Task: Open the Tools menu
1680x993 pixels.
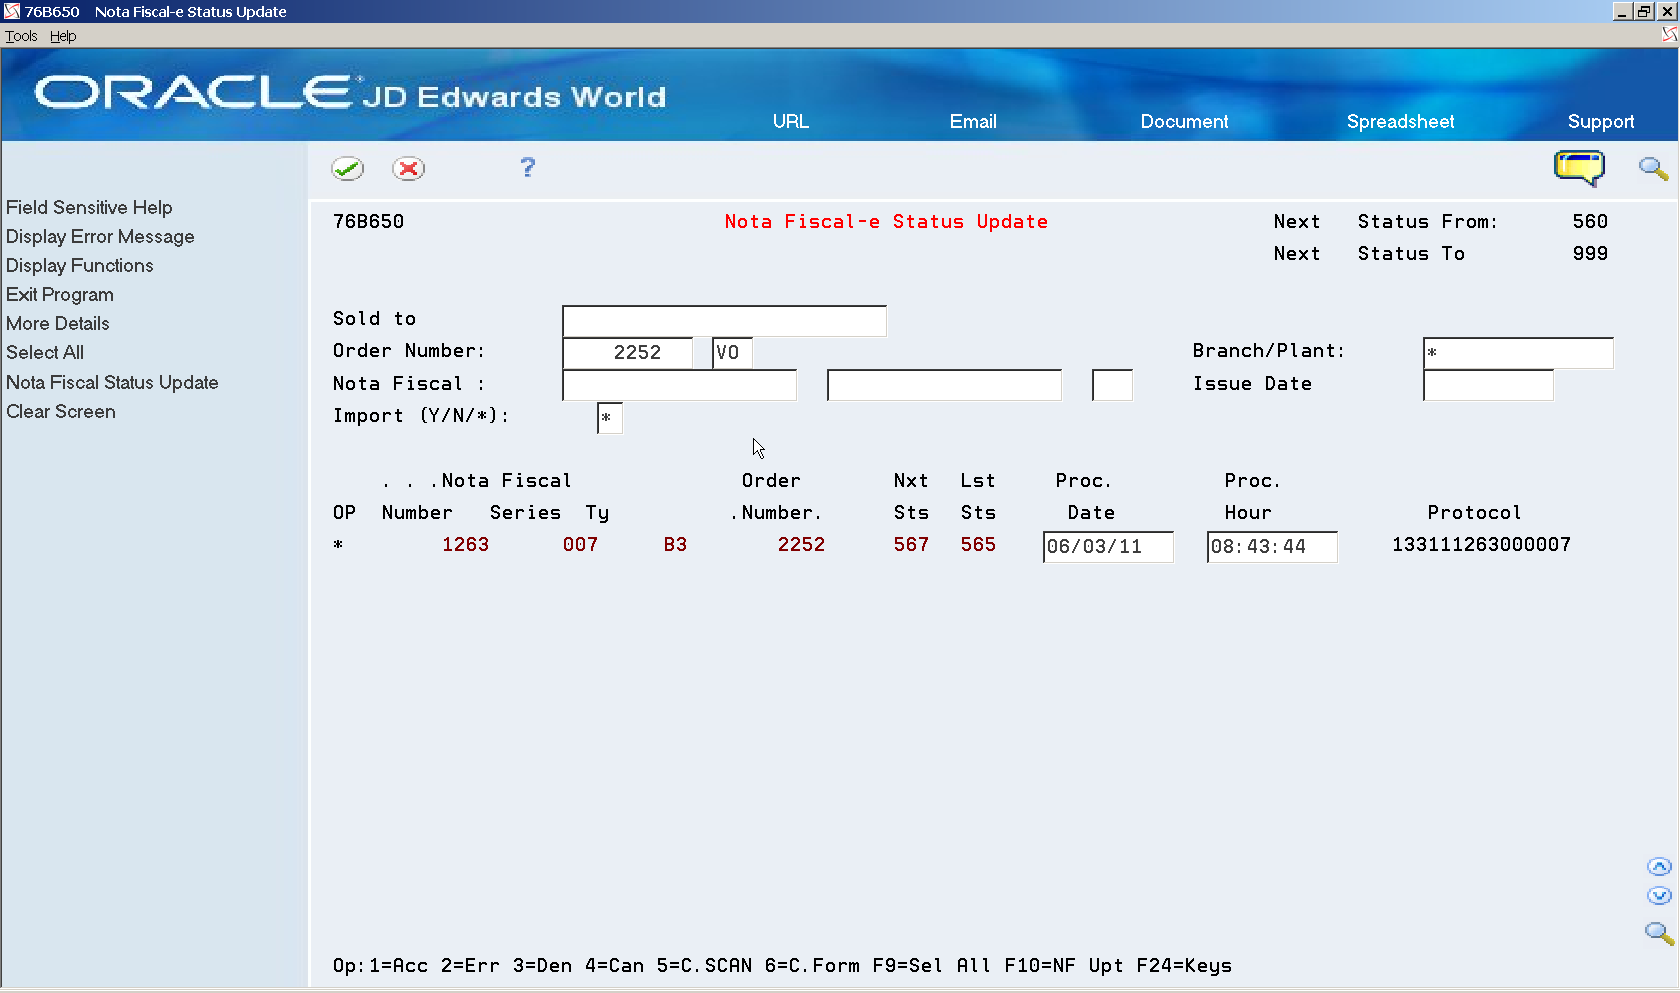Action: coord(21,36)
